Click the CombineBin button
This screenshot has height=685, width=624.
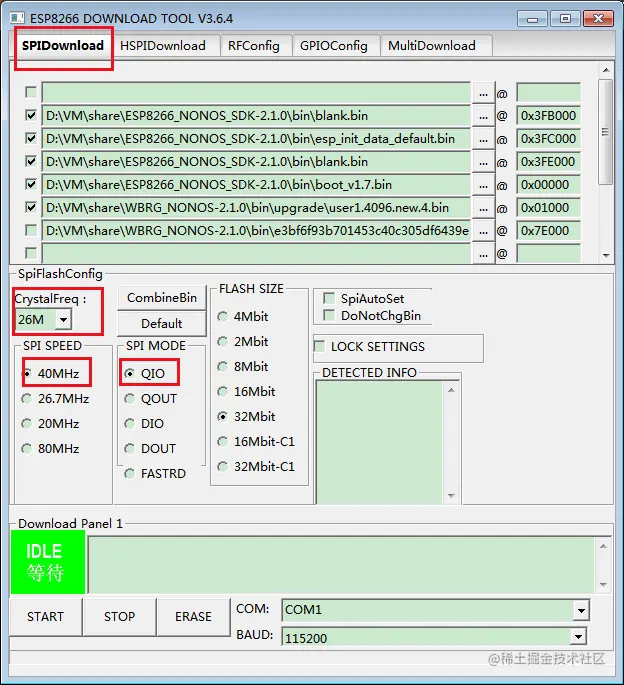point(162,298)
